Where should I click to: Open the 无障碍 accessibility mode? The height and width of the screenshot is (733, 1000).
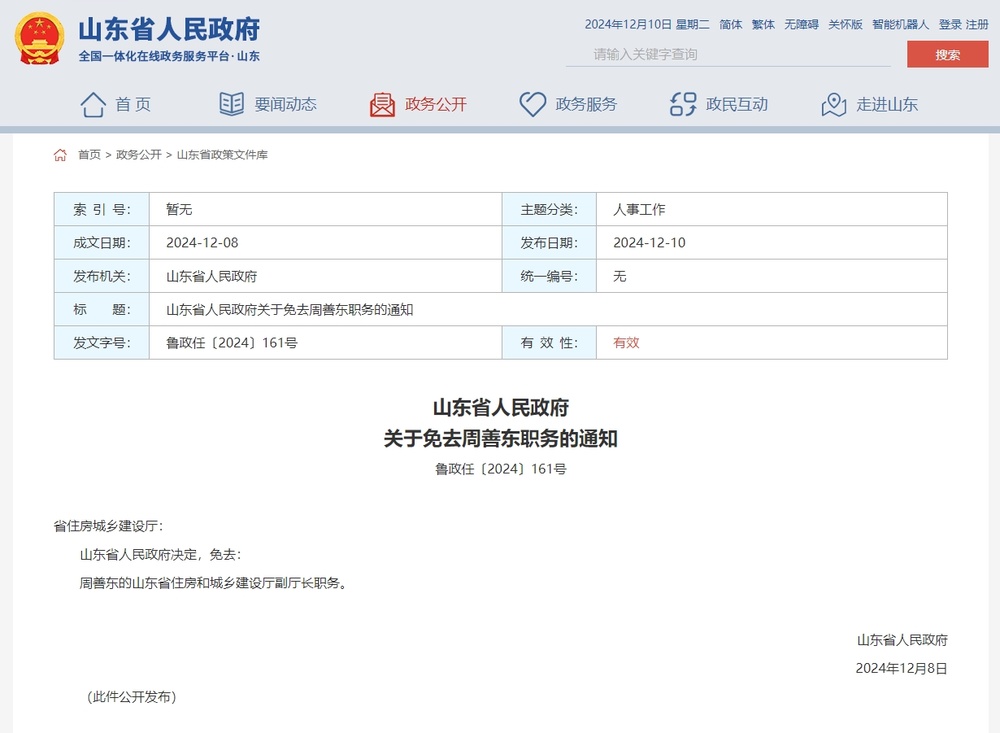pyautogui.click(x=802, y=24)
